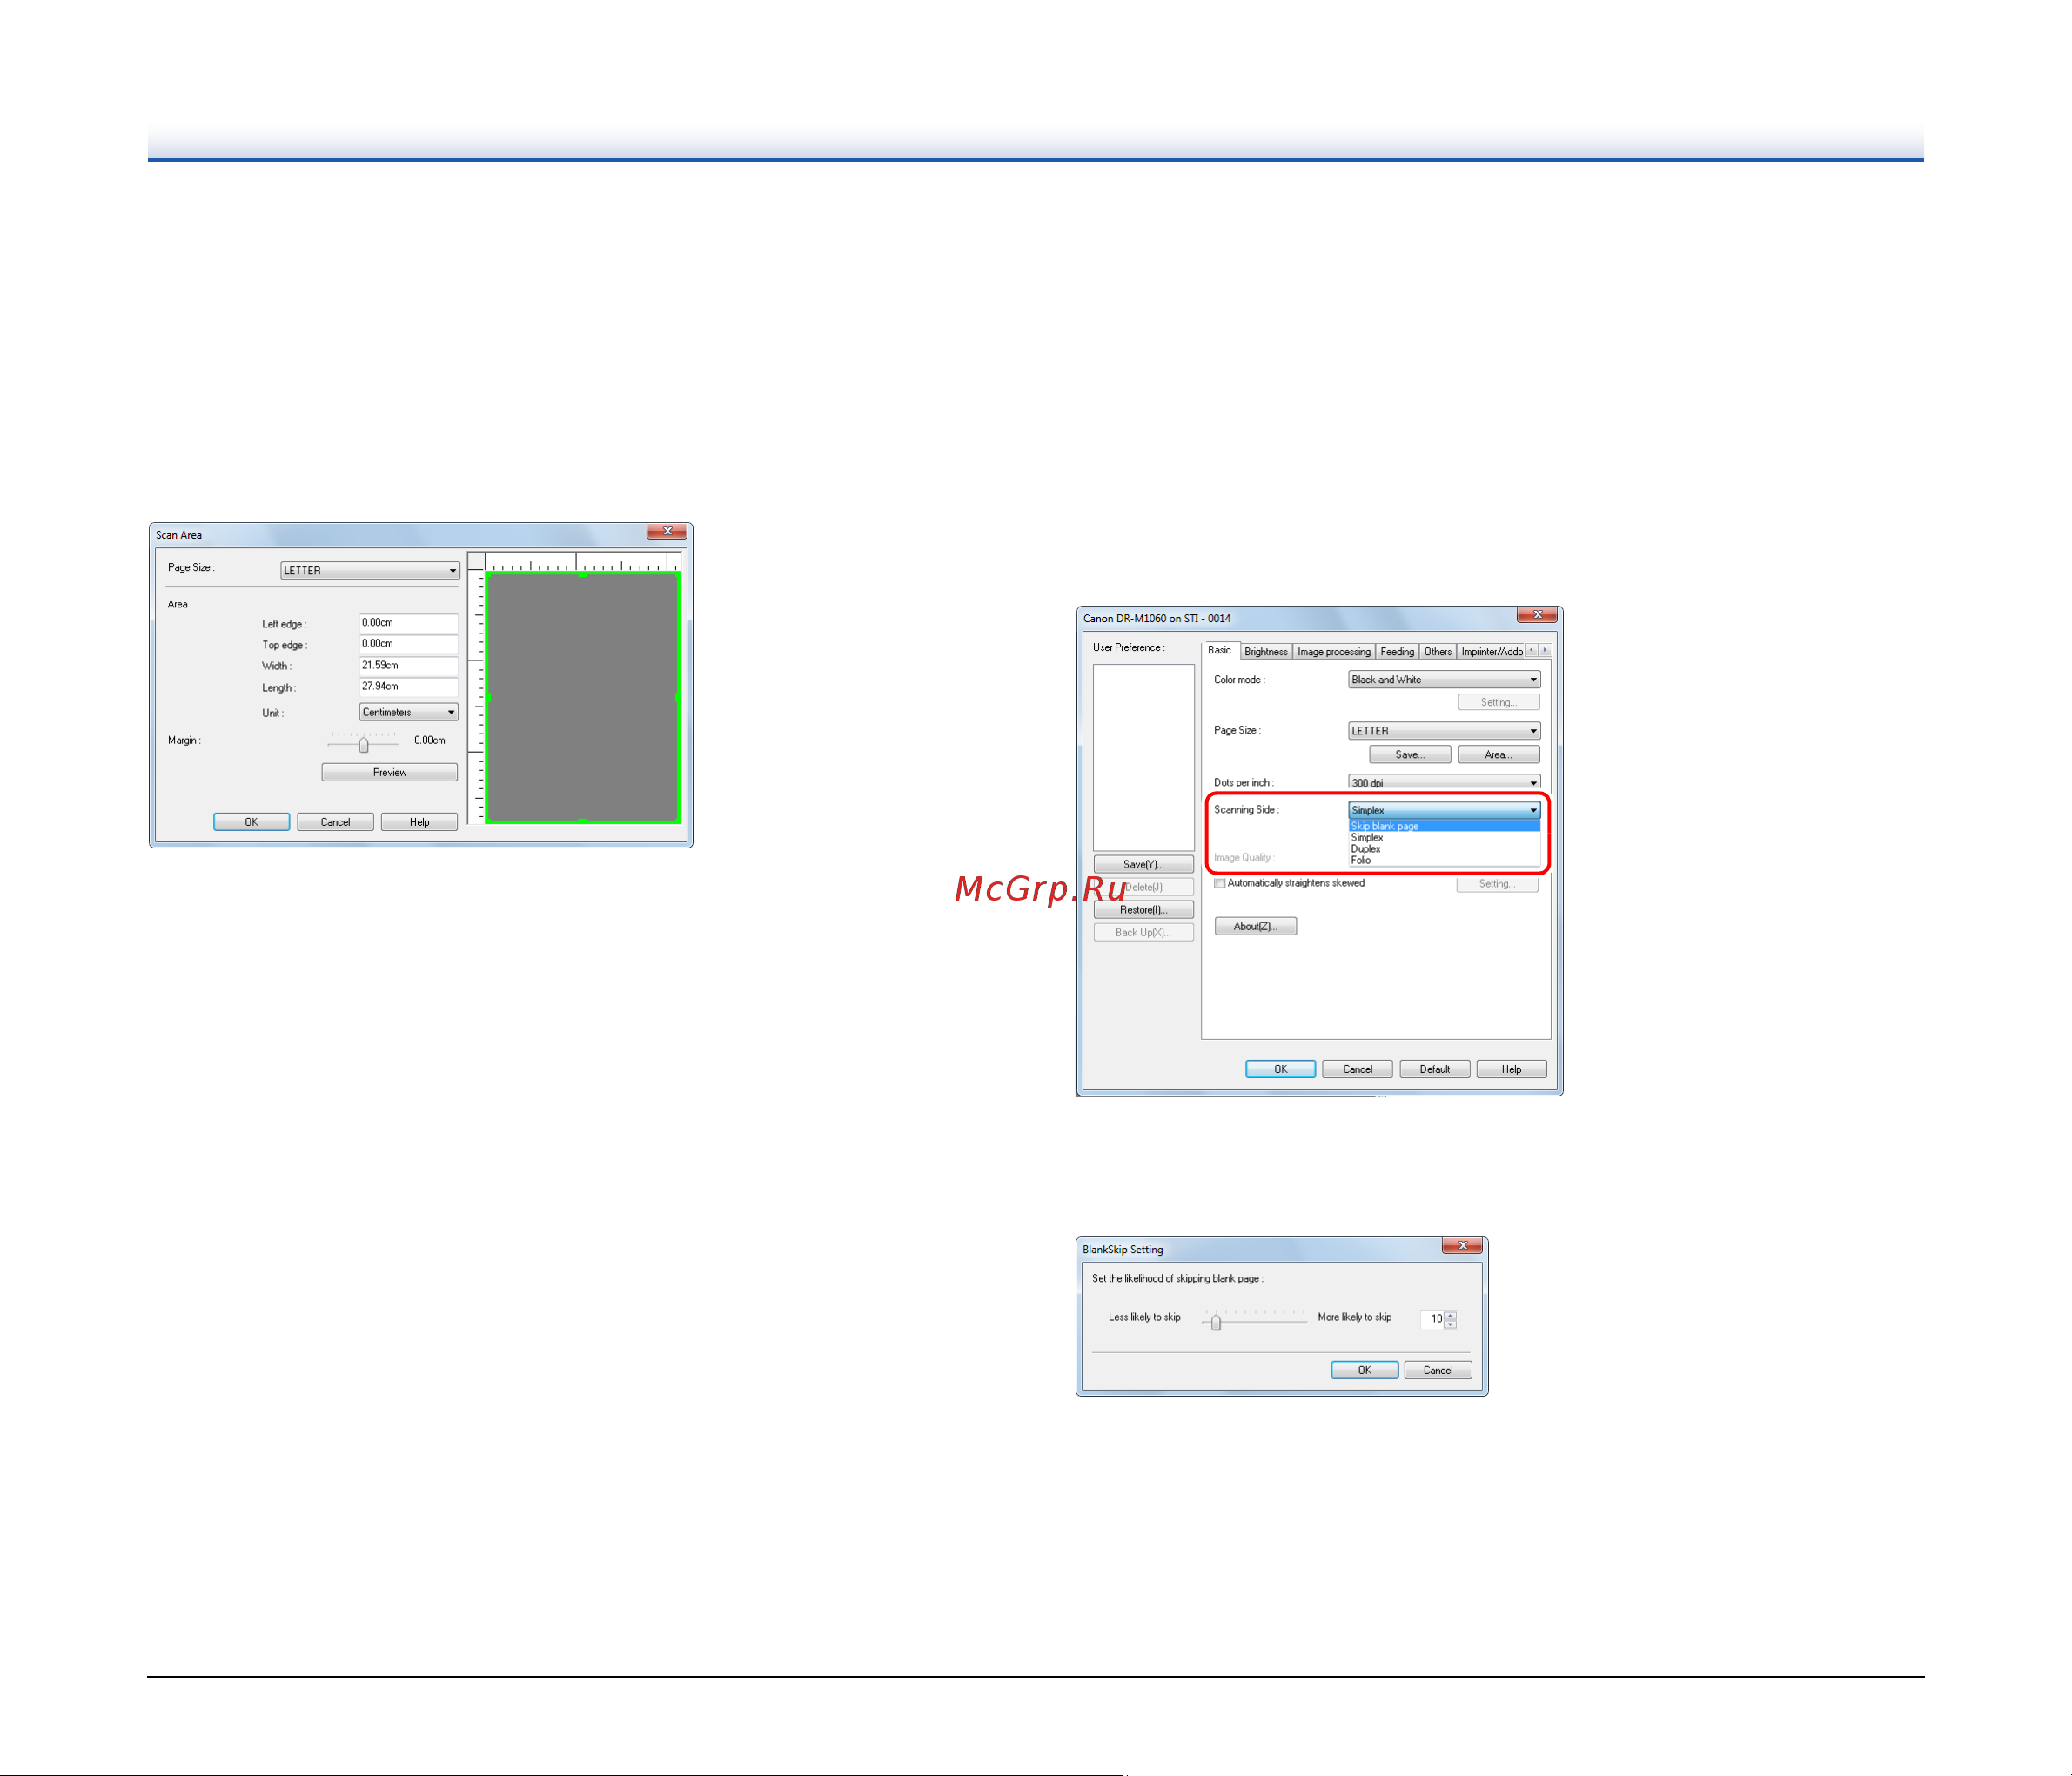Select Folio scanning side option
This screenshot has width=2072, height=1776.
1444,860
